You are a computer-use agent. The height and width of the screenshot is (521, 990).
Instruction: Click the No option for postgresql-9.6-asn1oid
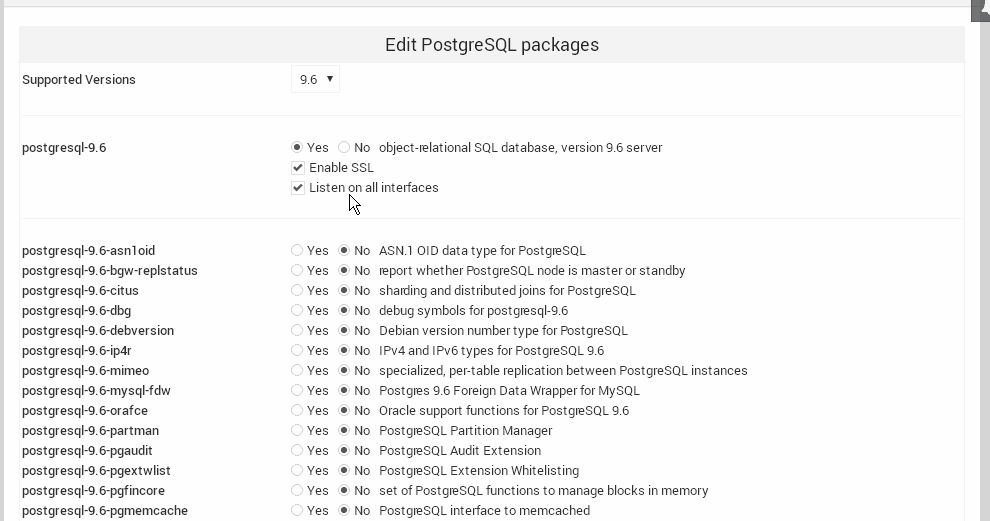pyautogui.click(x=344, y=250)
